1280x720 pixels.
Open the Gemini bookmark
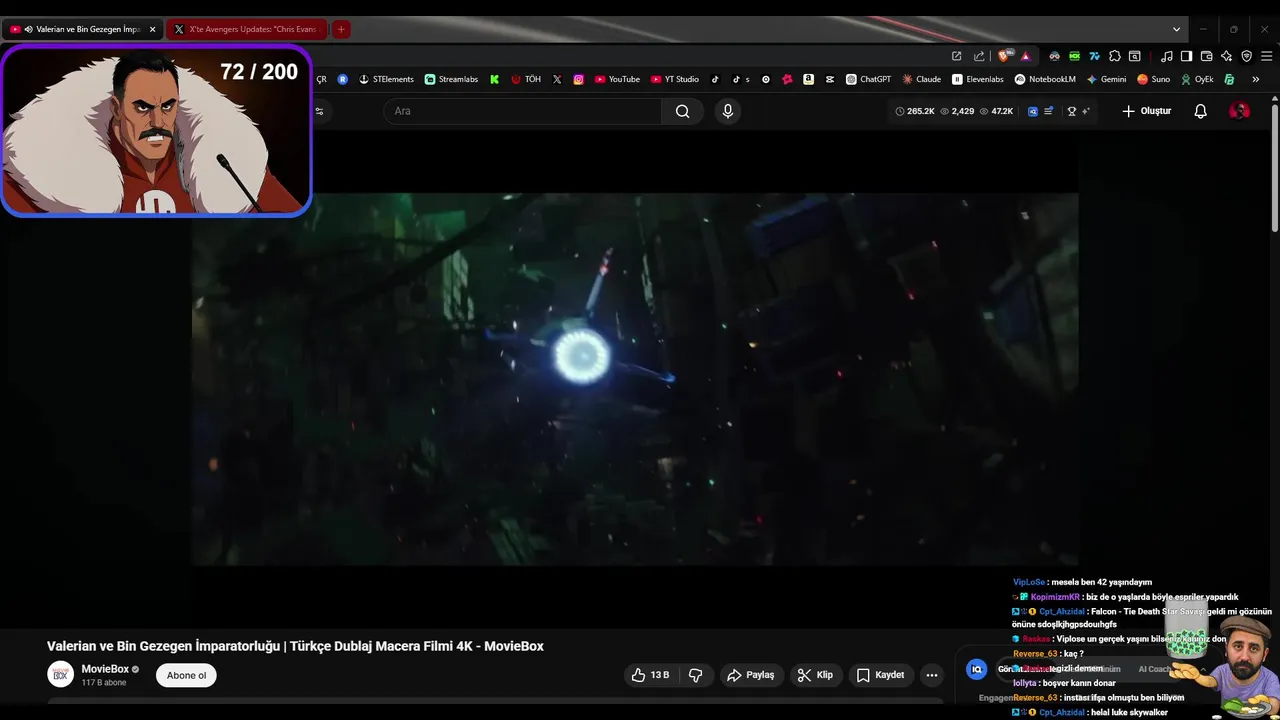[x=1106, y=79]
